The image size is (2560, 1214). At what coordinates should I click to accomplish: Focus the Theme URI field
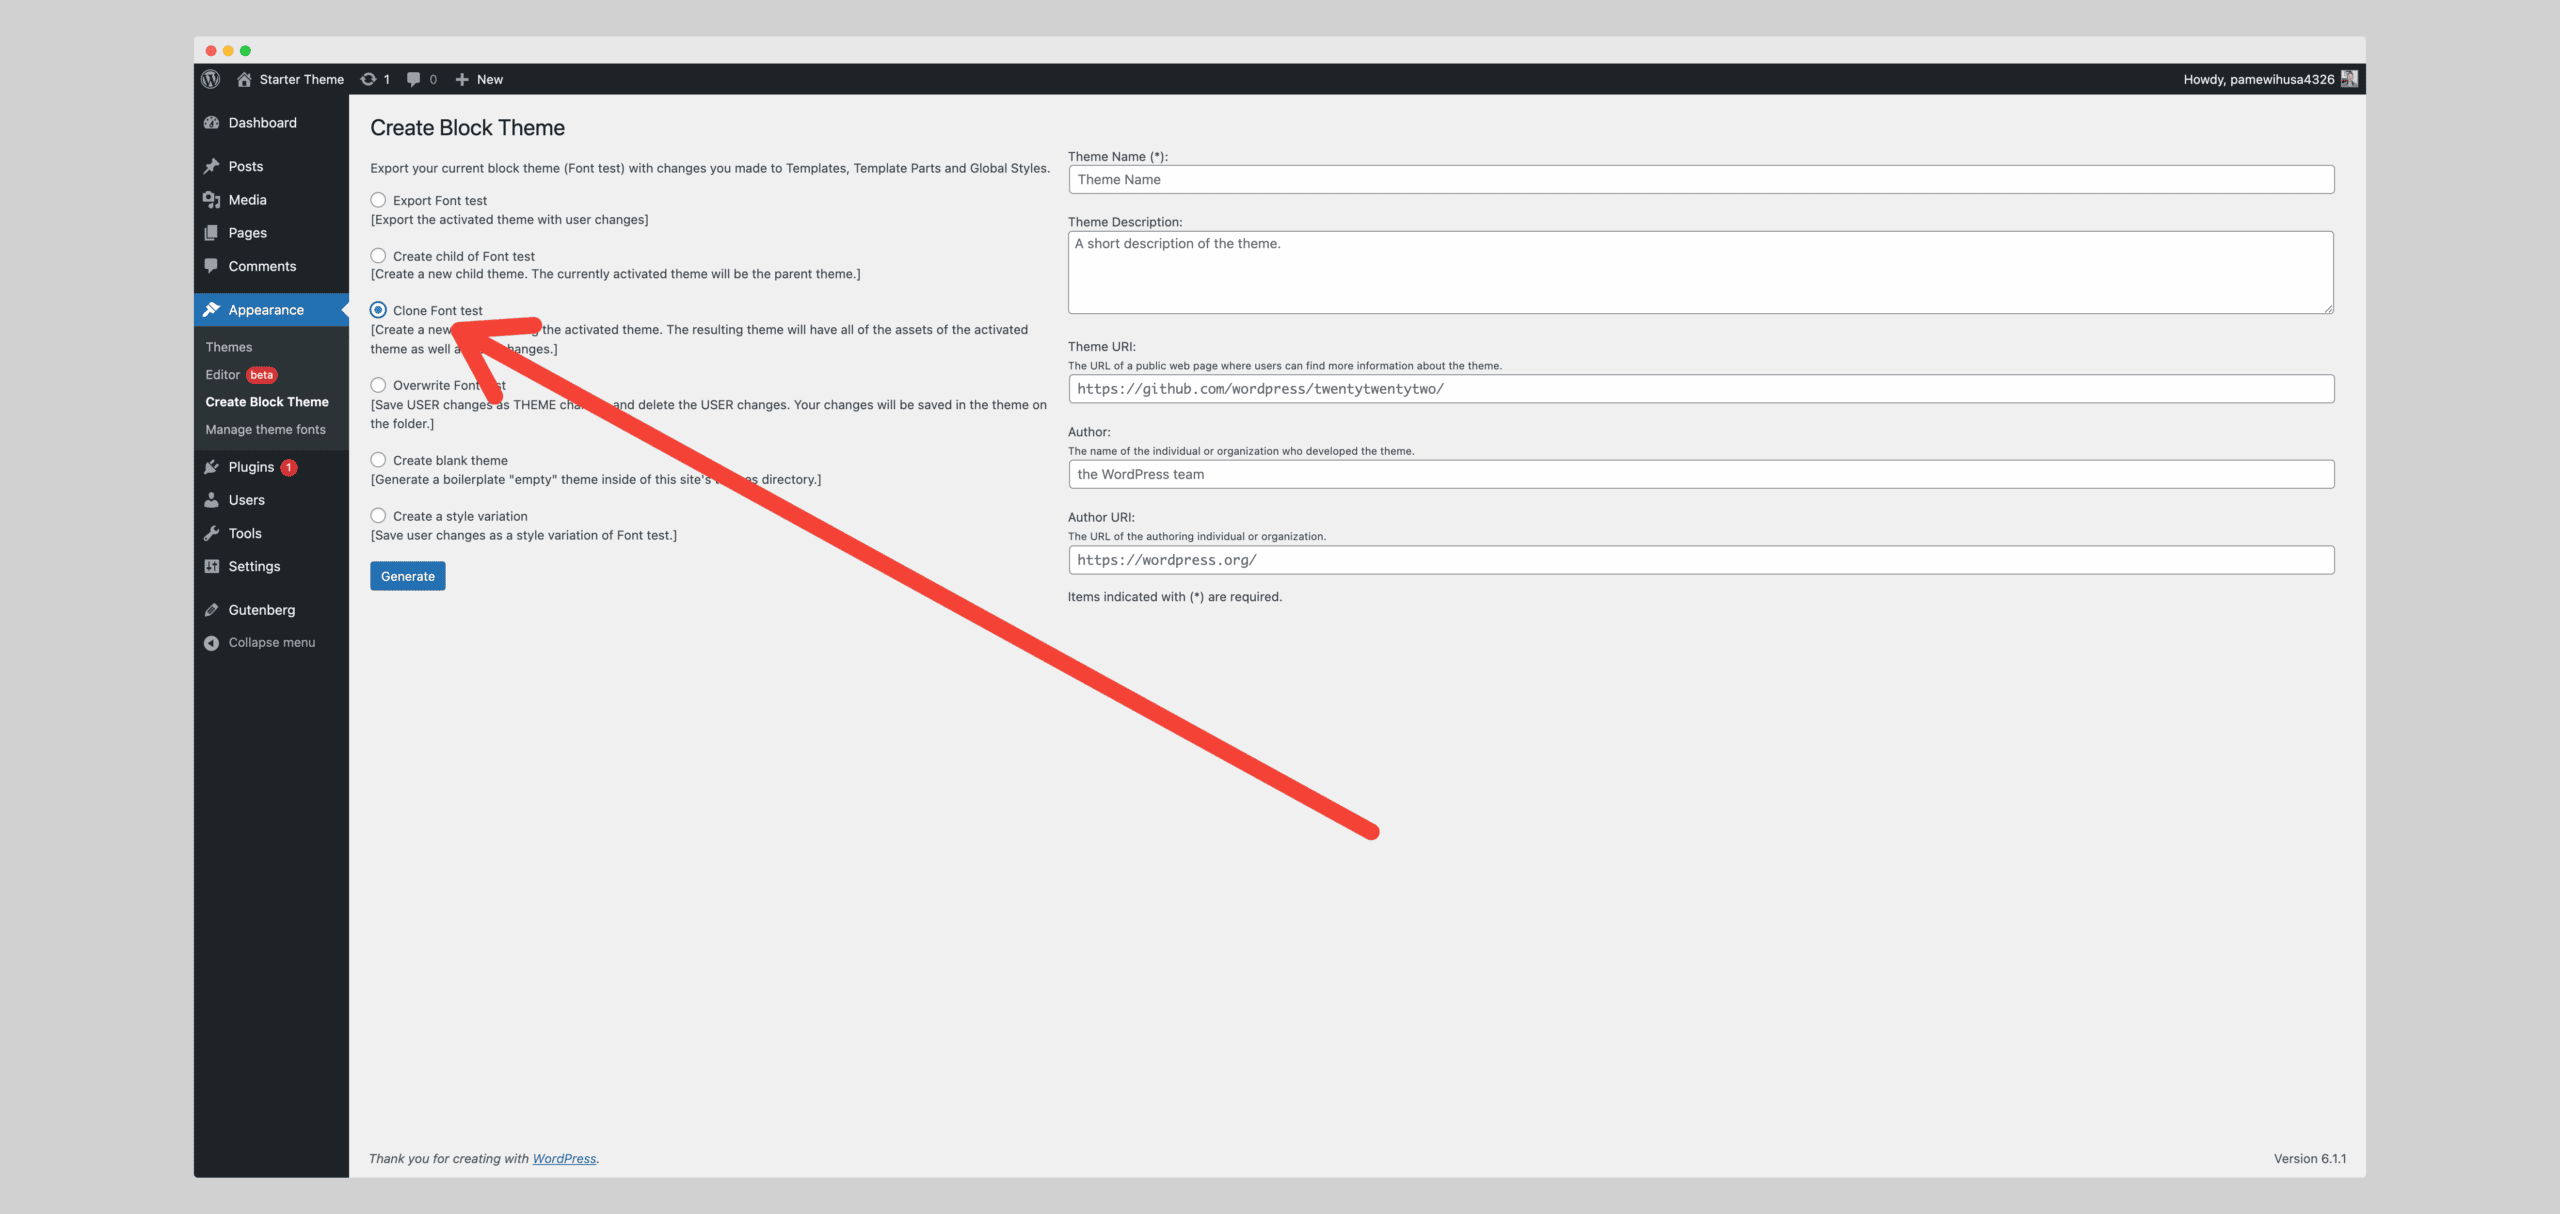point(1701,389)
